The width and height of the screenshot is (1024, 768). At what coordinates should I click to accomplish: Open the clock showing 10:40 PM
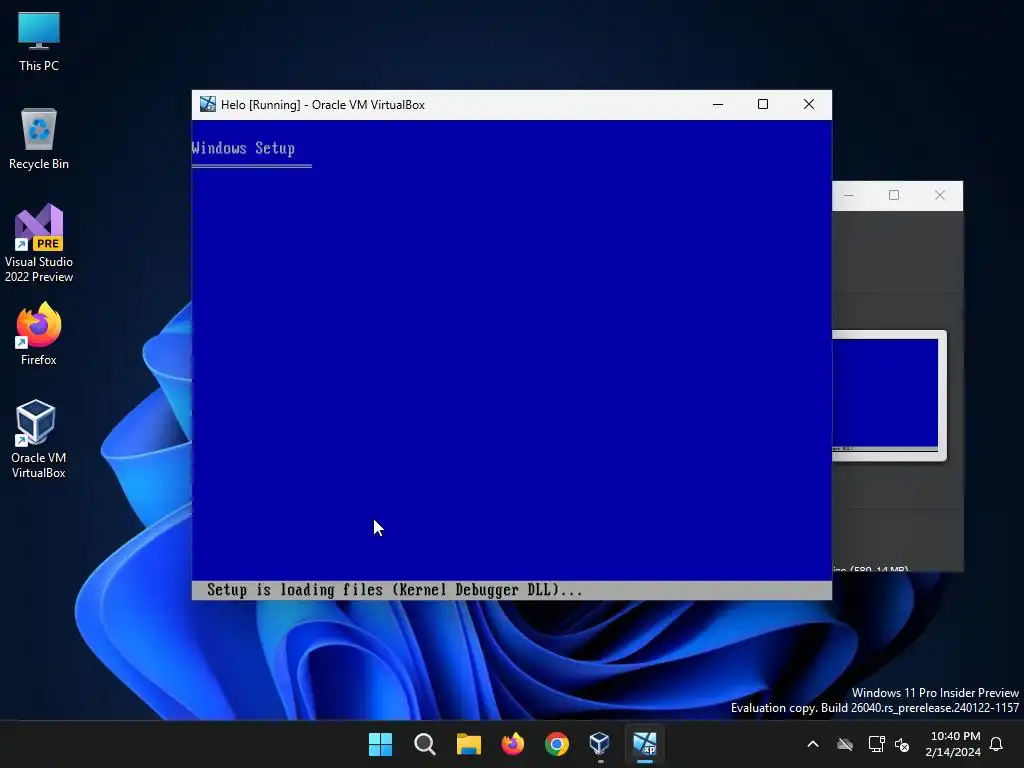pyautogui.click(x=953, y=744)
